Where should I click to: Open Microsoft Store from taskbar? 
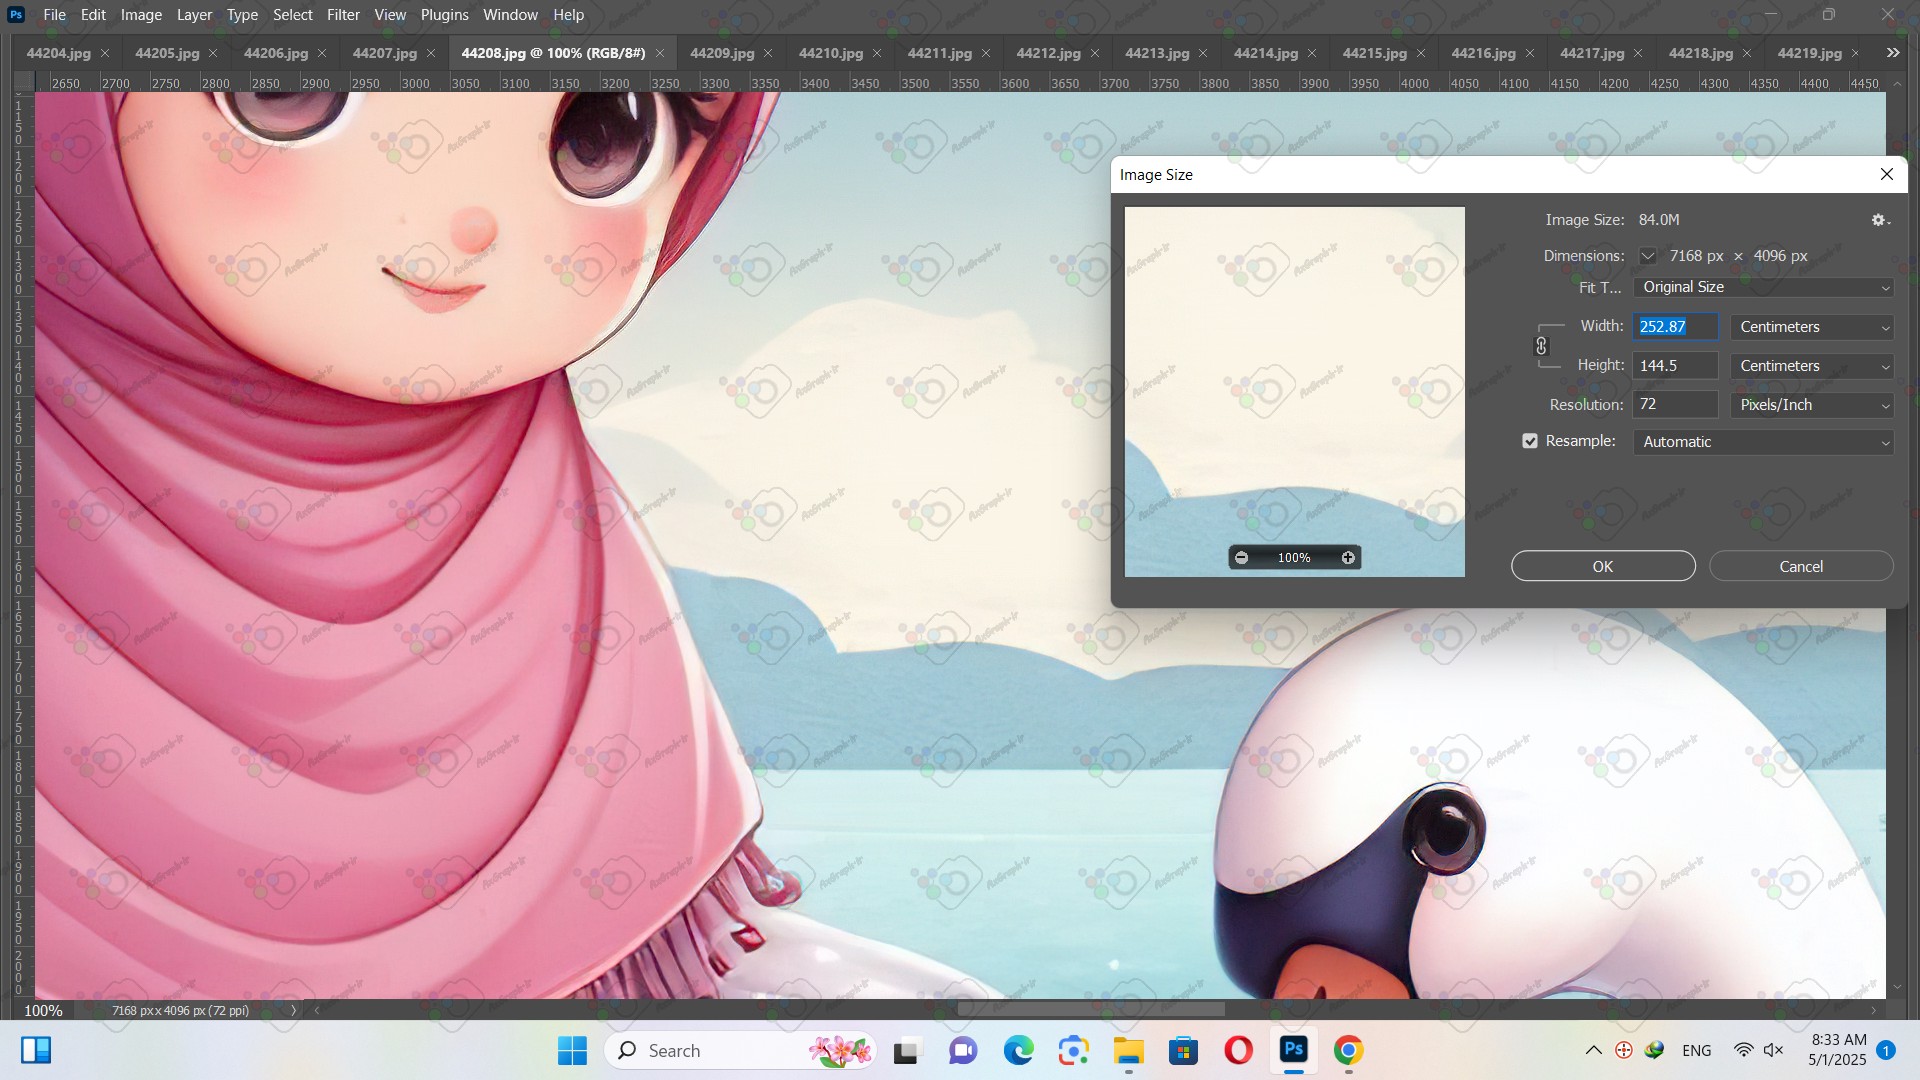tap(1184, 1051)
